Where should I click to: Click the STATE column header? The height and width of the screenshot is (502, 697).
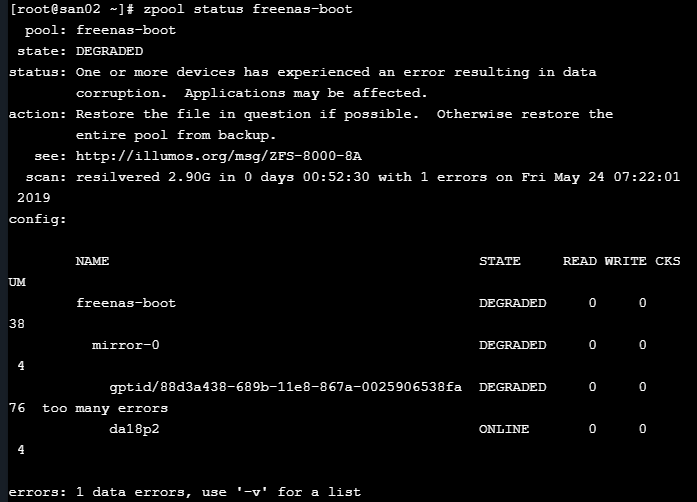pyautogui.click(x=500, y=261)
